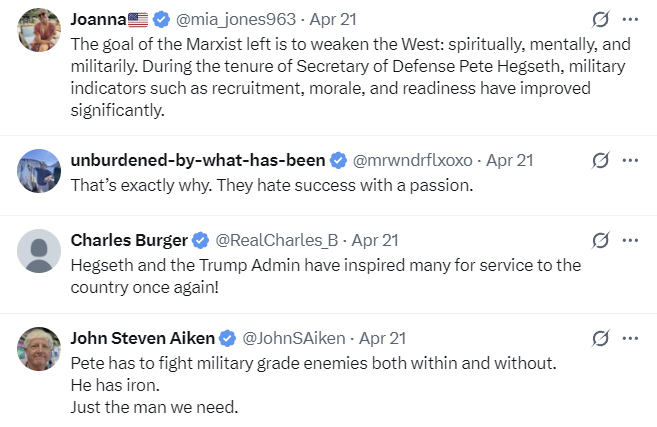
Task: Open Joanna's profile picture
Action: tap(39, 30)
